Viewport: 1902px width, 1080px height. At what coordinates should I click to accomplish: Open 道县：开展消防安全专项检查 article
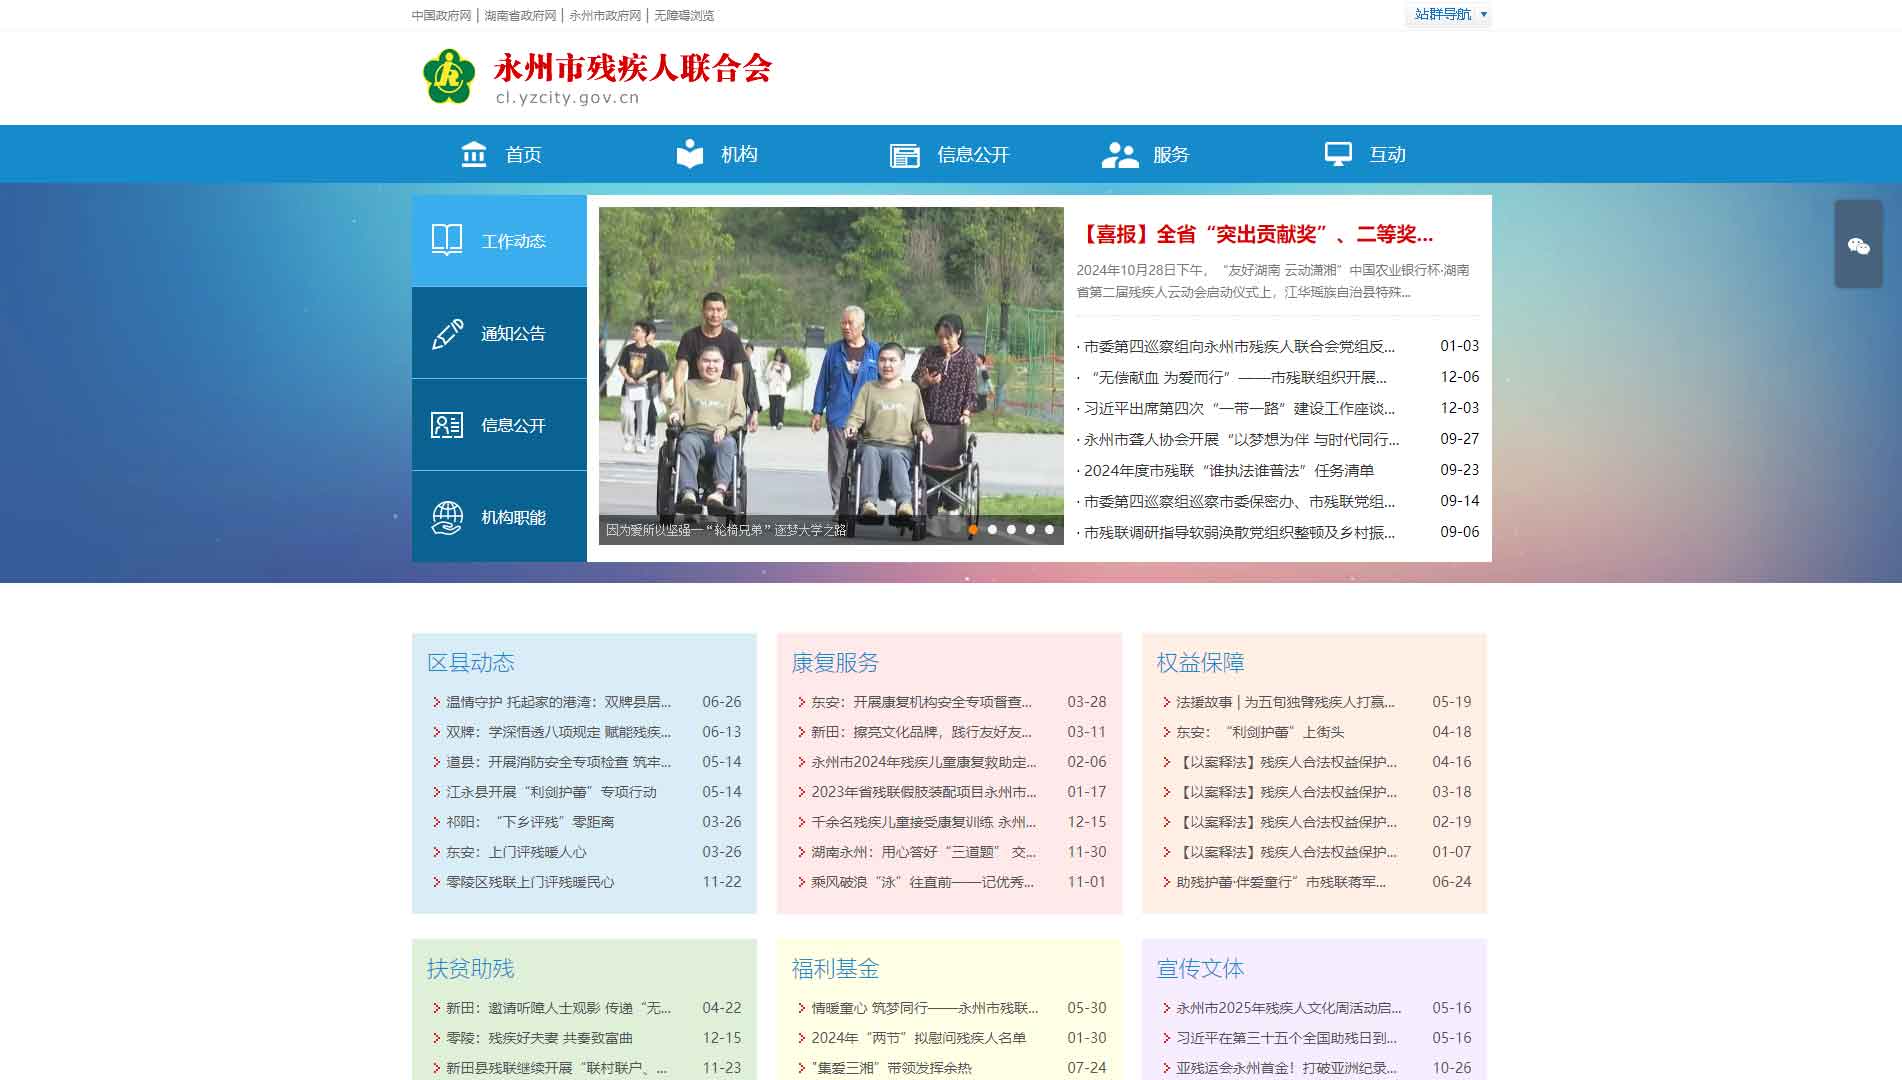558,762
